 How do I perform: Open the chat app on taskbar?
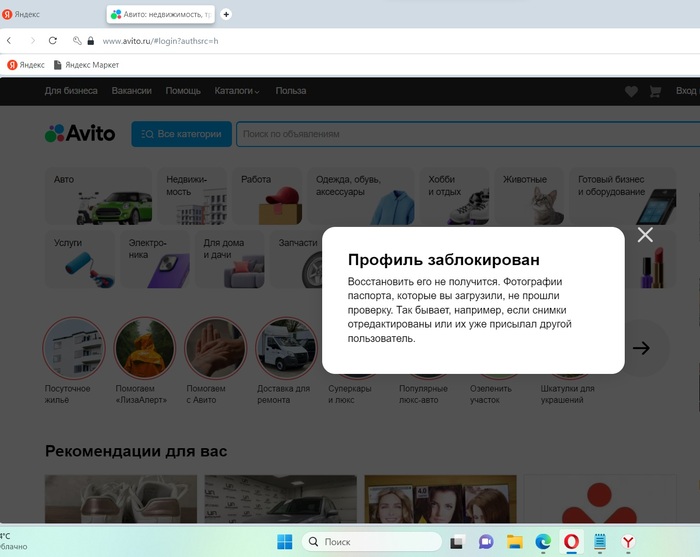click(x=486, y=542)
